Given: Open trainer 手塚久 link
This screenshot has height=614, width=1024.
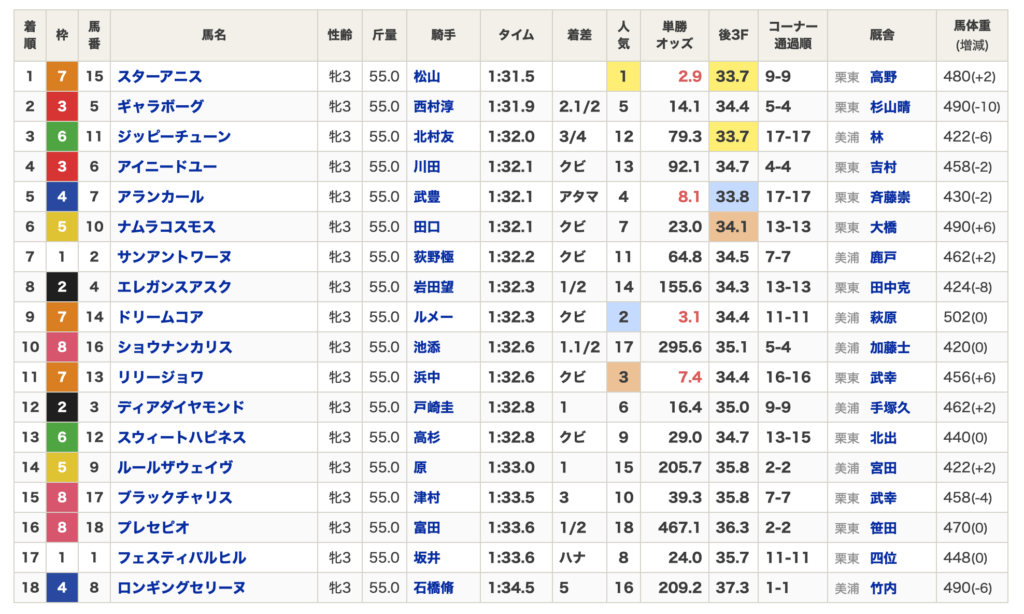Looking at the screenshot, I should click(x=889, y=407).
